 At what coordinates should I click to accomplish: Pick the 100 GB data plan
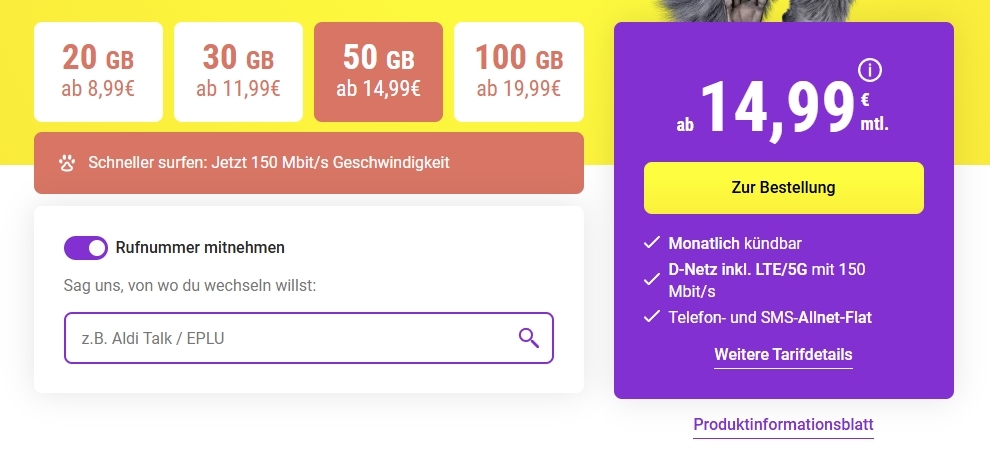518,72
